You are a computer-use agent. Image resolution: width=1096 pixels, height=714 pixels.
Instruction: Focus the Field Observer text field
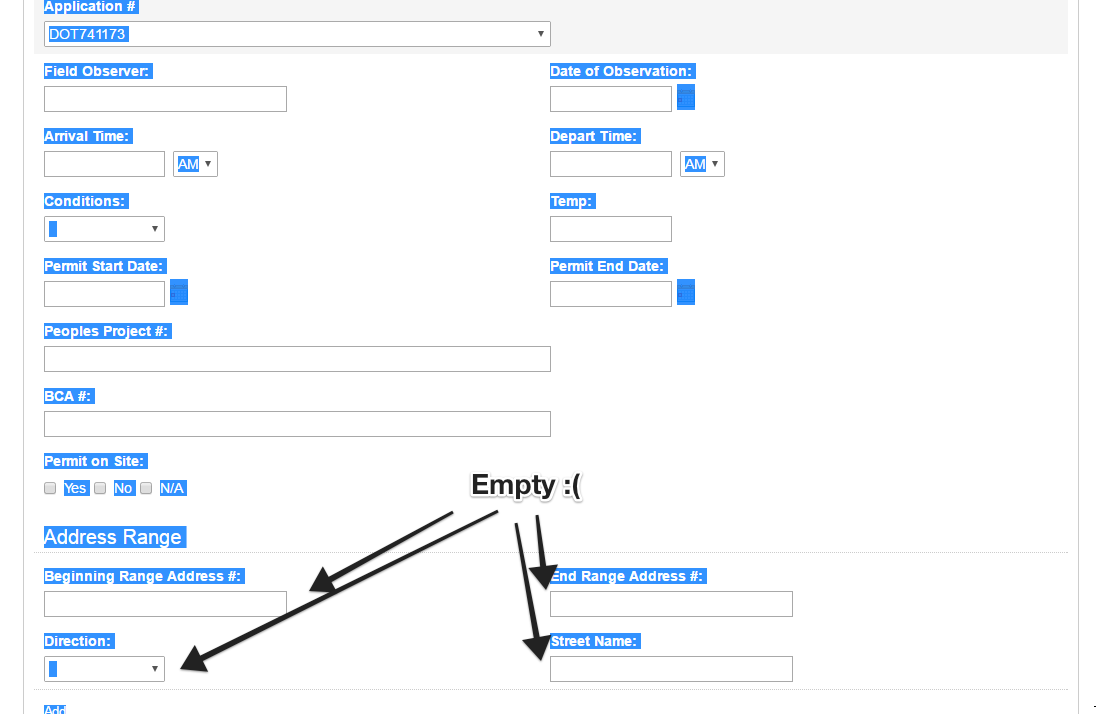click(x=165, y=99)
